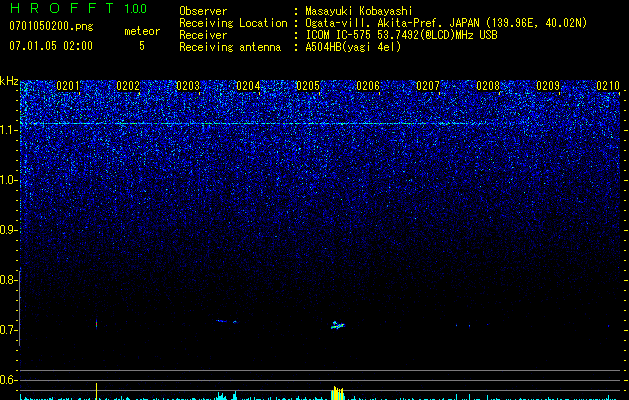Image resolution: width=629 pixels, height=400 pixels.
Task: Click observer name Masayuki Kobayashi
Action: (x=359, y=11)
